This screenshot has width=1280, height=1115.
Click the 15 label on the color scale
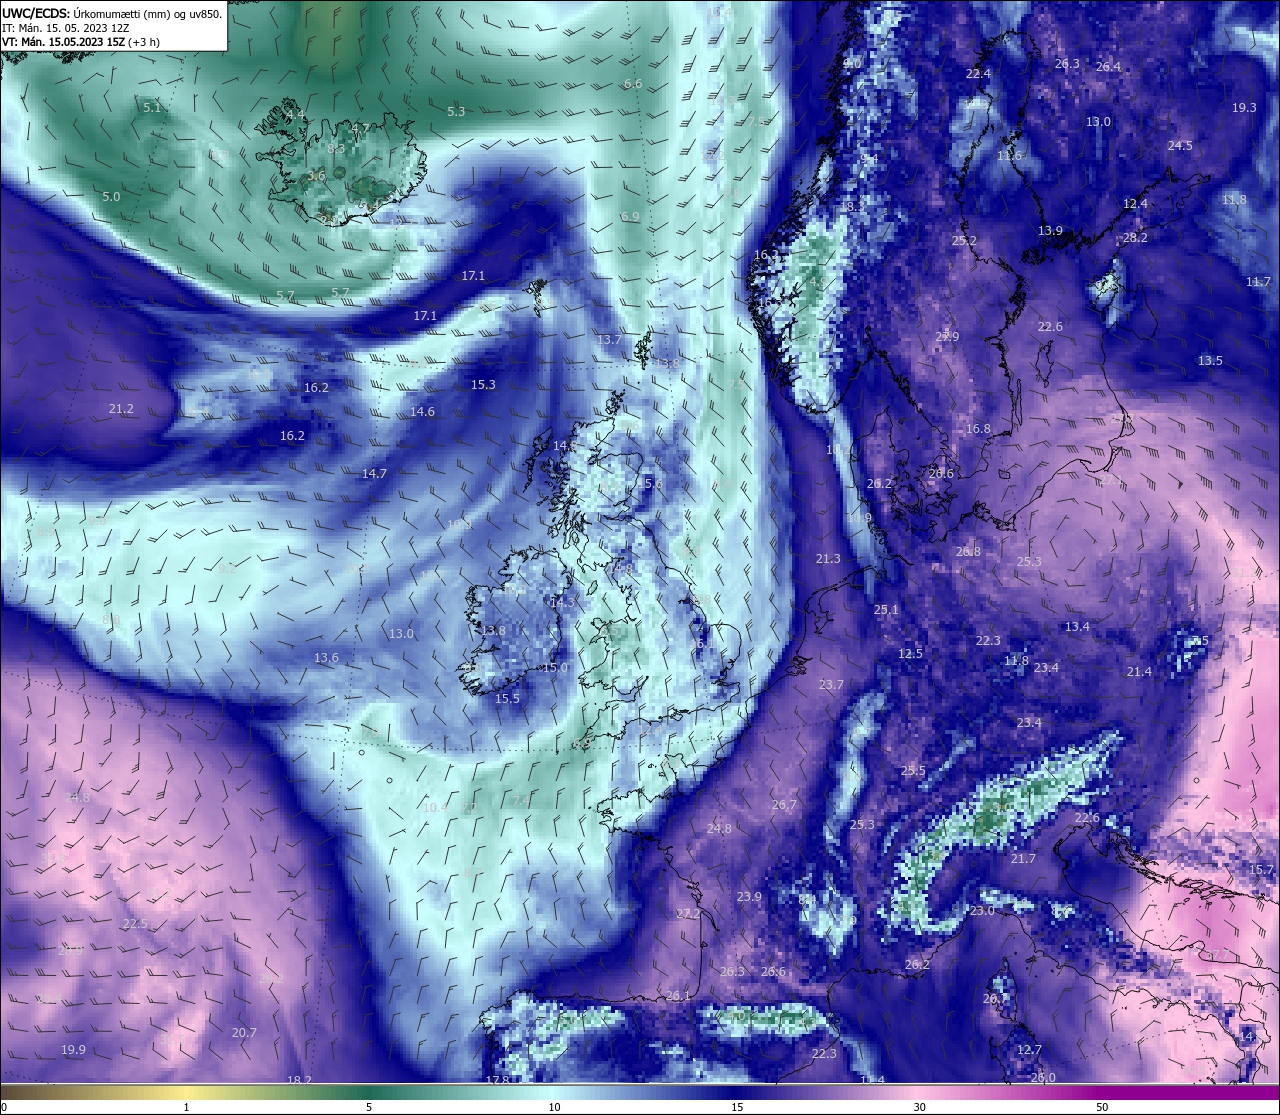736,1107
